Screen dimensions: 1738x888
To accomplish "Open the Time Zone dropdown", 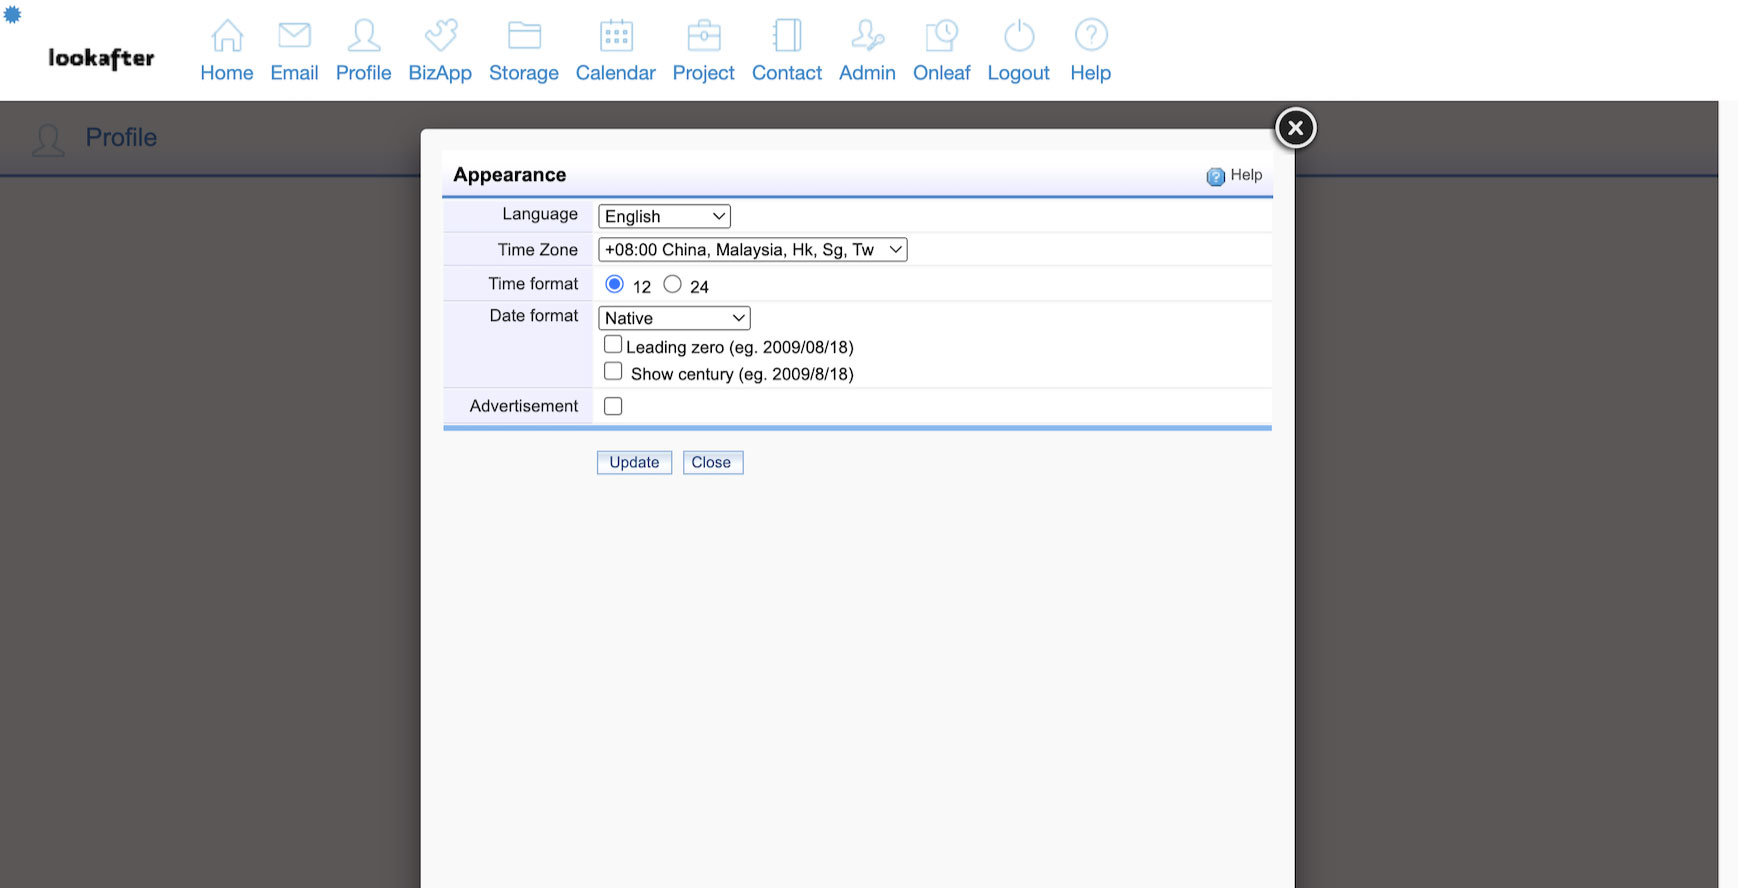I will pos(752,250).
